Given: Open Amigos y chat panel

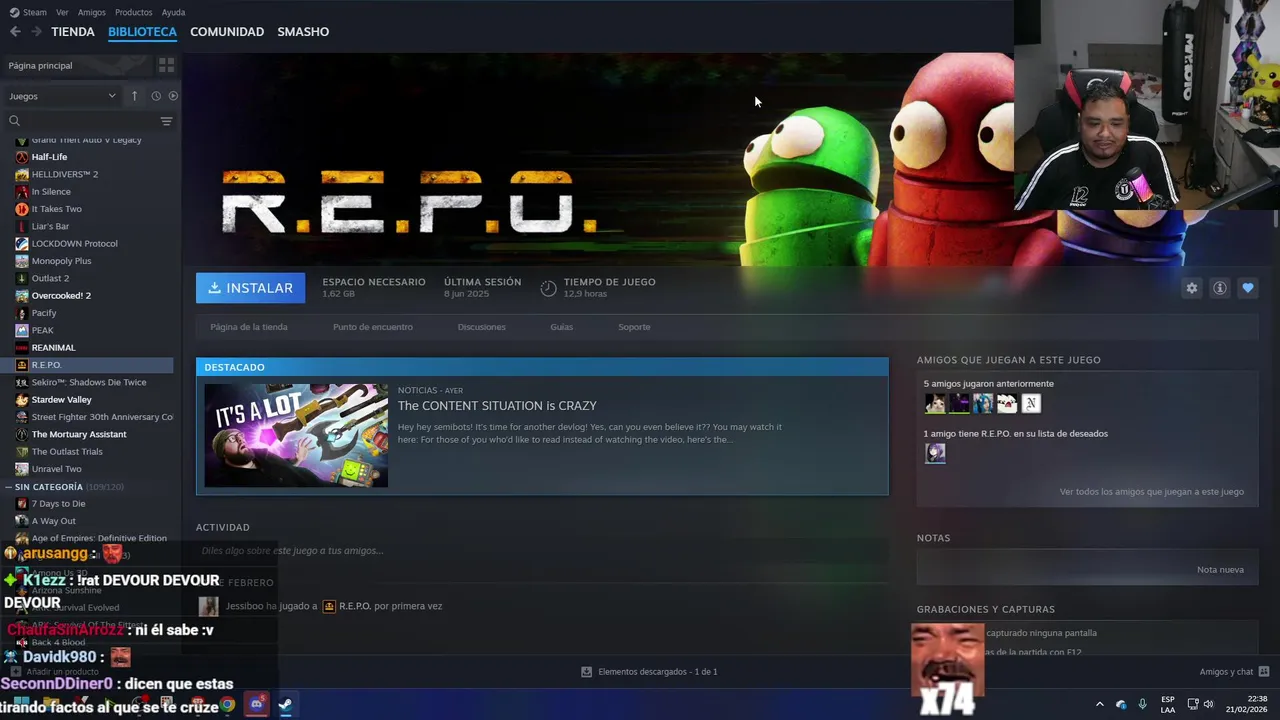Looking at the screenshot, I should pyautogui.click(x=1234, y=672).
